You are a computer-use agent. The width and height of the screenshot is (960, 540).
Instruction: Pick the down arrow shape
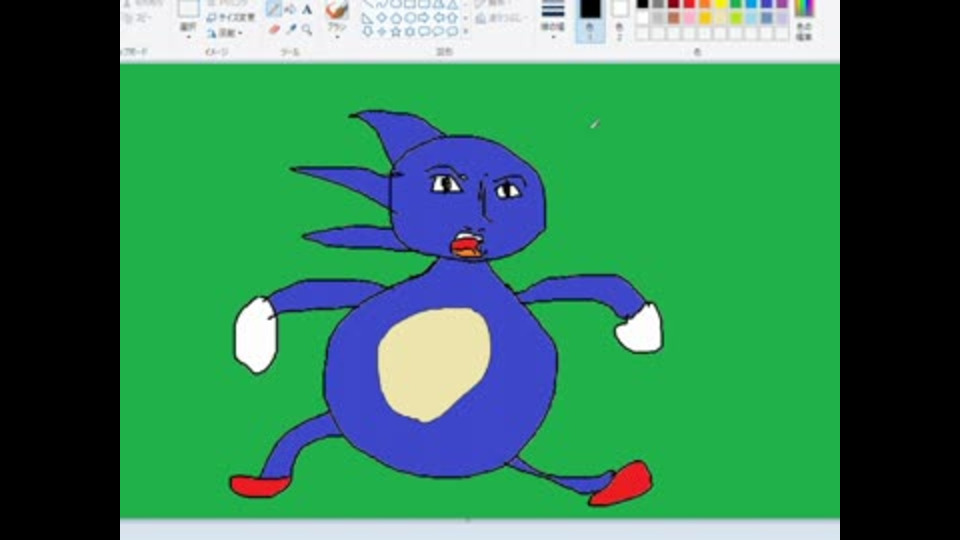367,31
